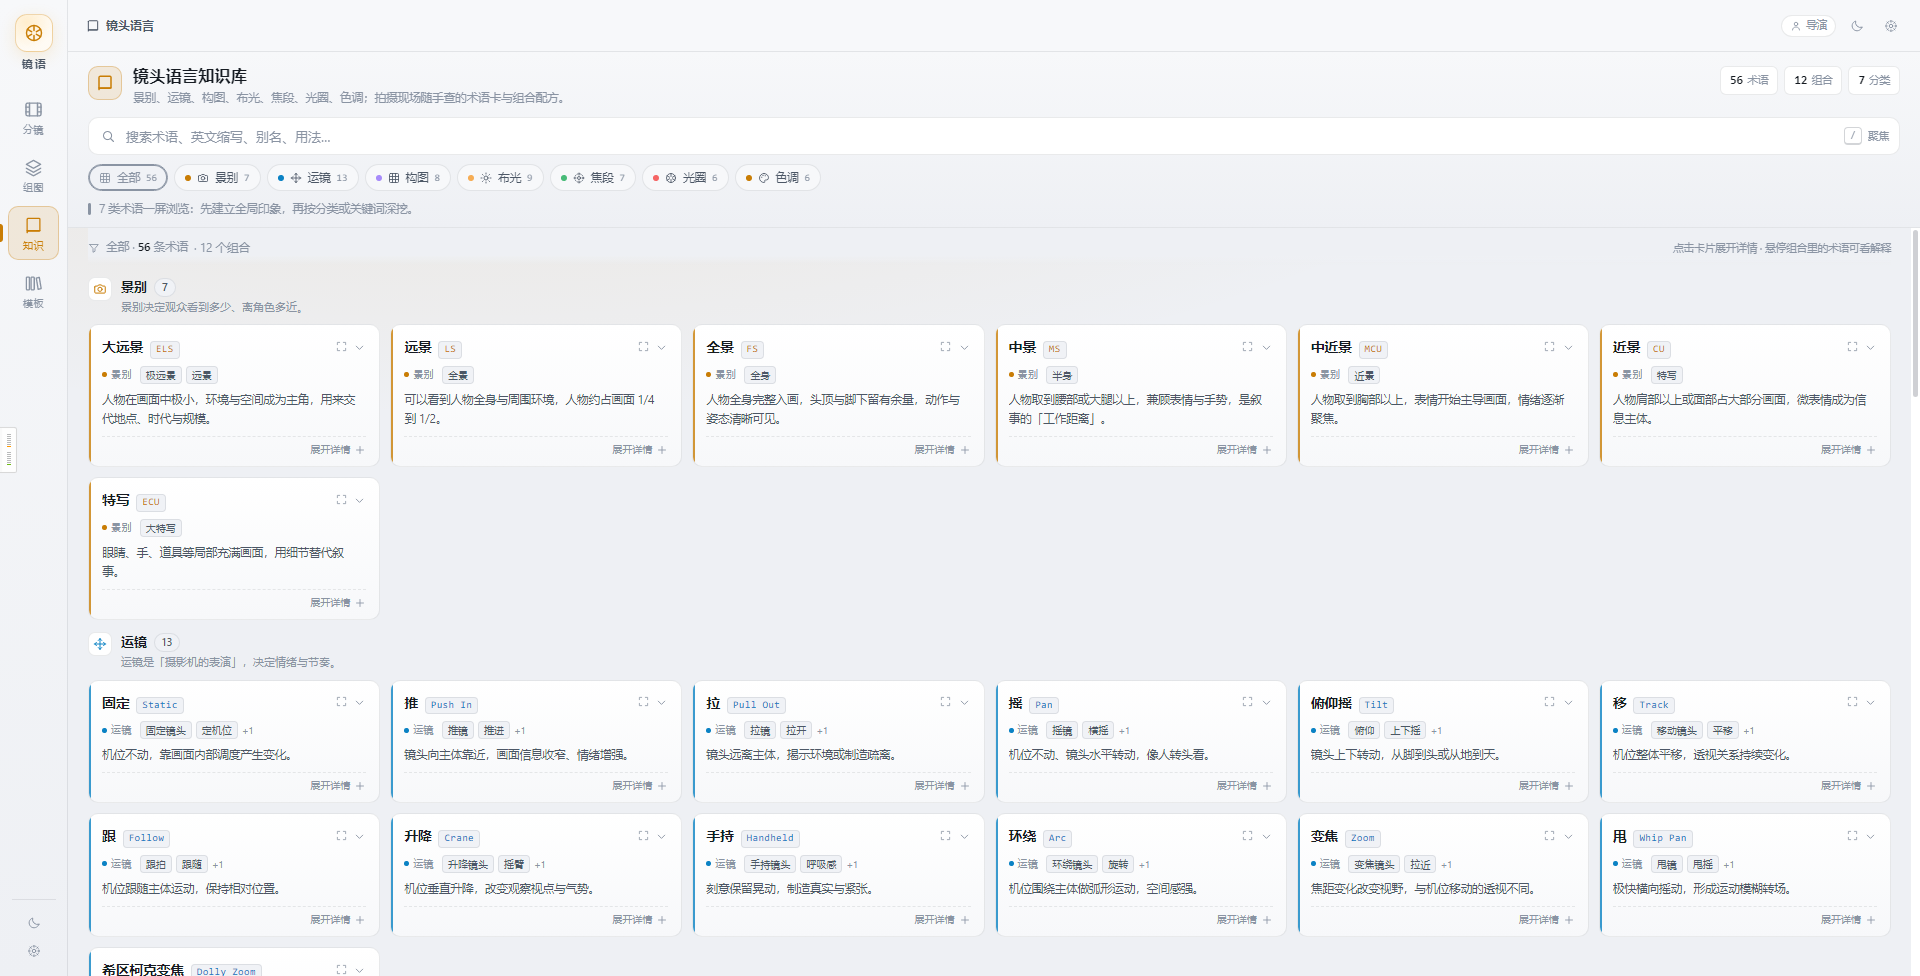Toggle dark mode moon in left sidebar
The width and height of the screenshot is (1920, 976).
click(x=34, y=923)
